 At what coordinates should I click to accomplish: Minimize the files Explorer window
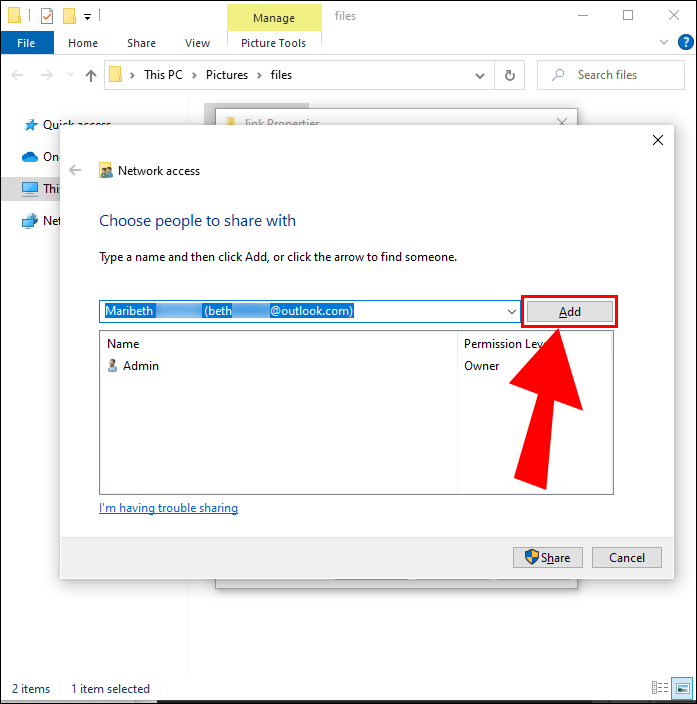pyautogui.click(x=583, y=16)
